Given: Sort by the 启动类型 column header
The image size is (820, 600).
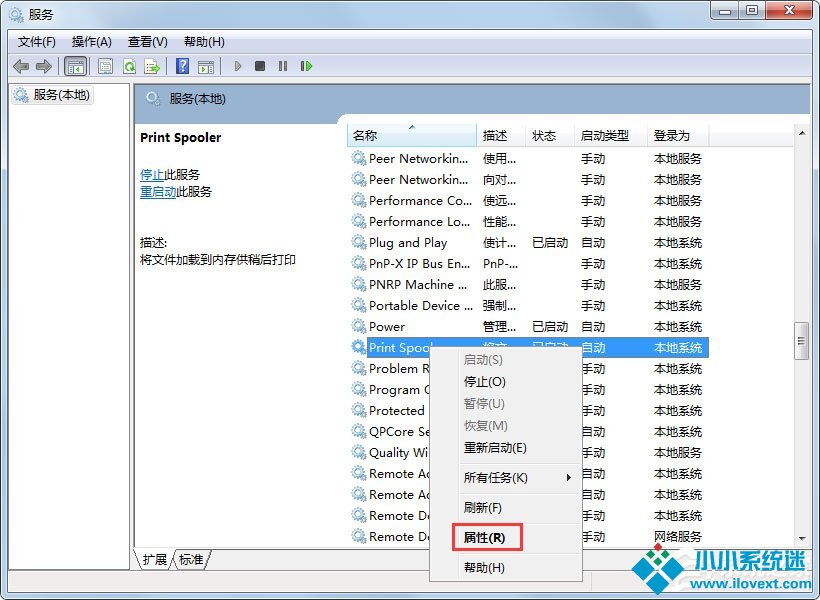Looking at the screenshot, I should 610,135.
